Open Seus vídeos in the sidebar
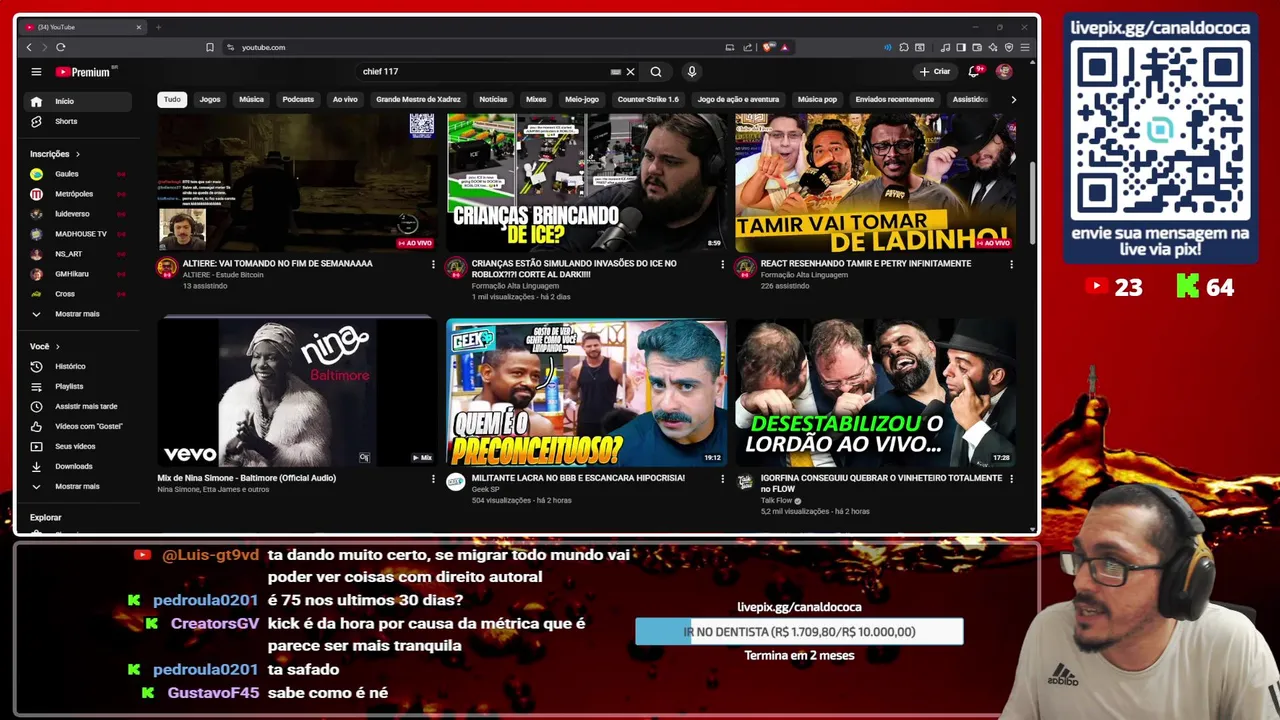 77,446
